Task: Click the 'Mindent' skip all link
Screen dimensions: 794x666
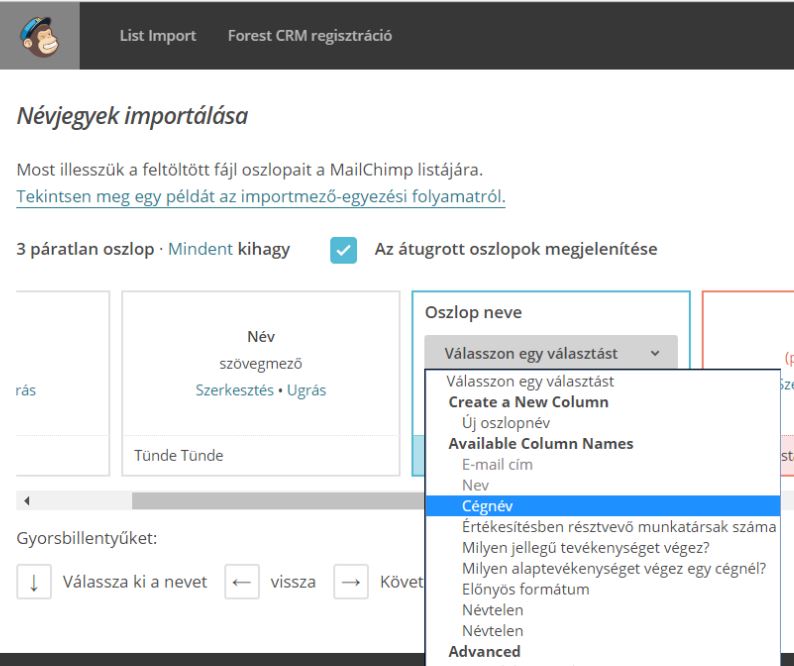Action: (200, 249)
